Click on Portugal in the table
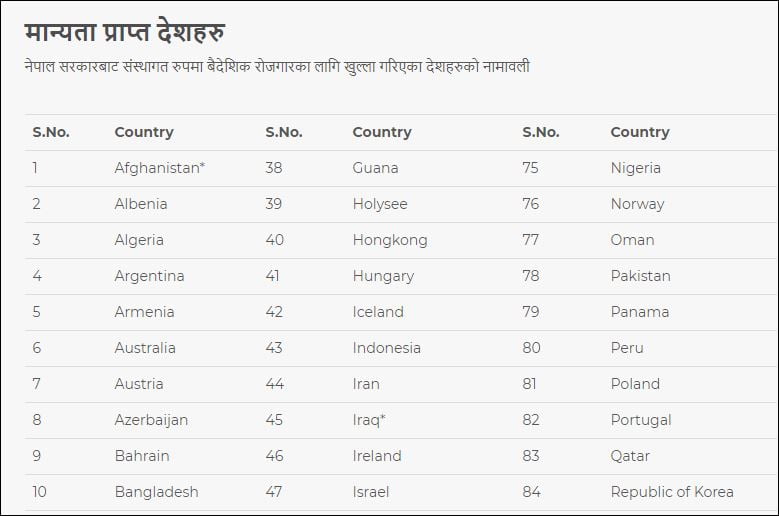The image size is (779, 516). coord(641,420)
